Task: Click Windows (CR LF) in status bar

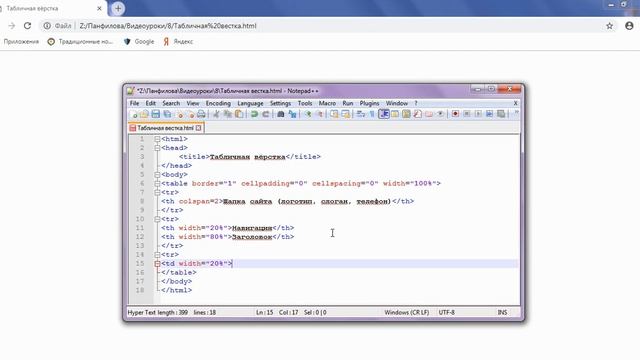Action: coord(407,312)
